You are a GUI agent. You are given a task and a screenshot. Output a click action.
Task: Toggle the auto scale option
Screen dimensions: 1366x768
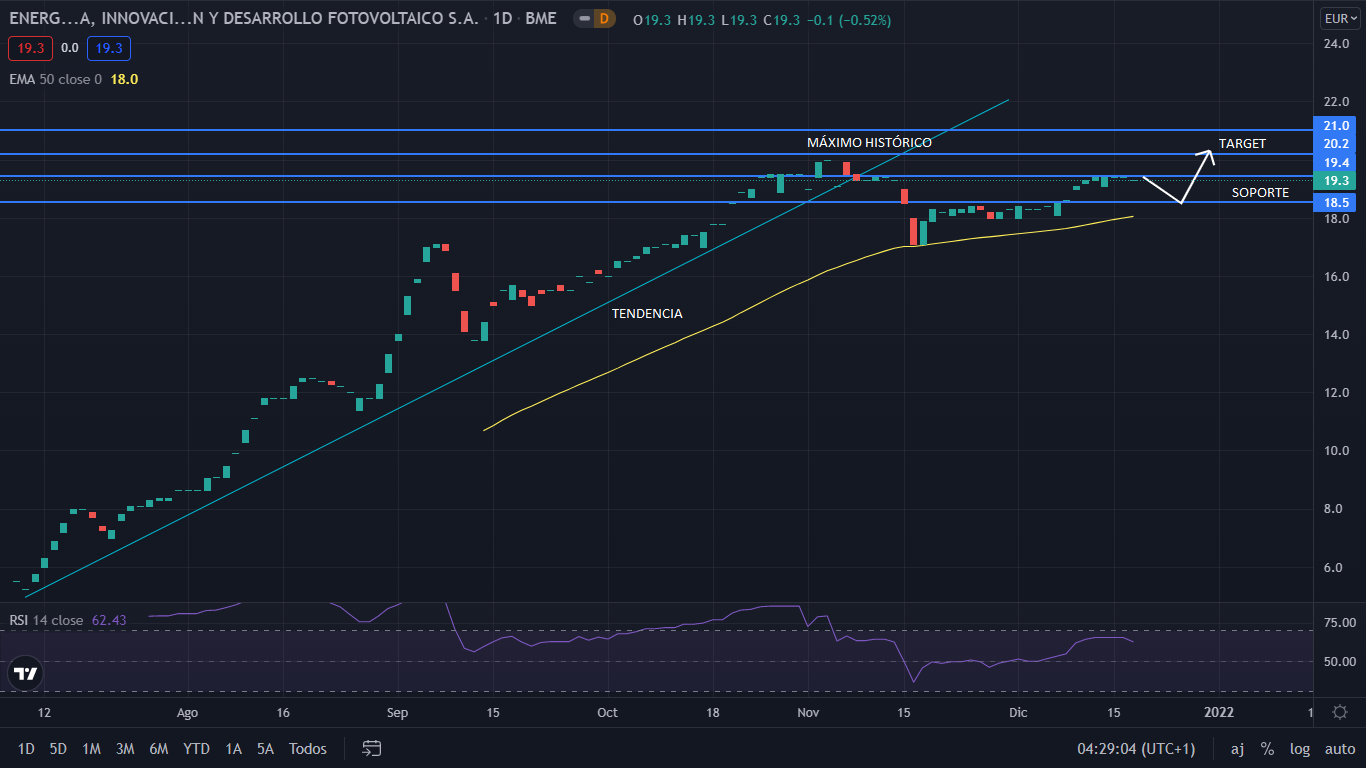pyautogui.click(x=1340, y=749)
